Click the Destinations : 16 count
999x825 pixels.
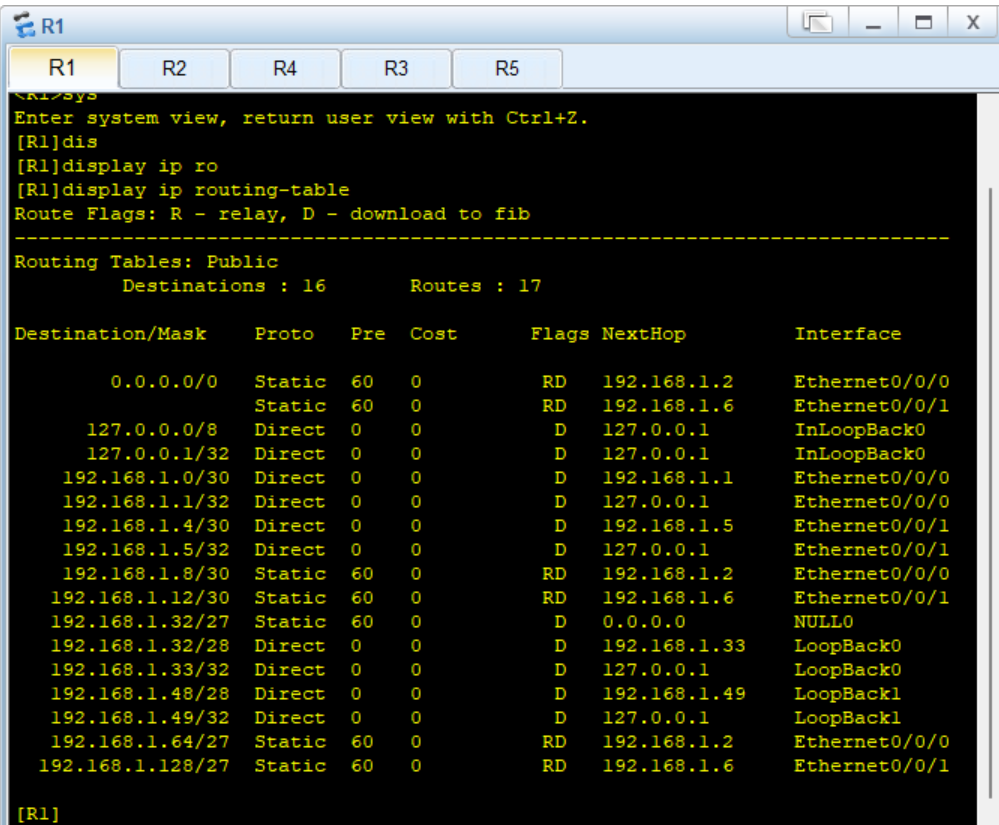click(x=224, y=285)
